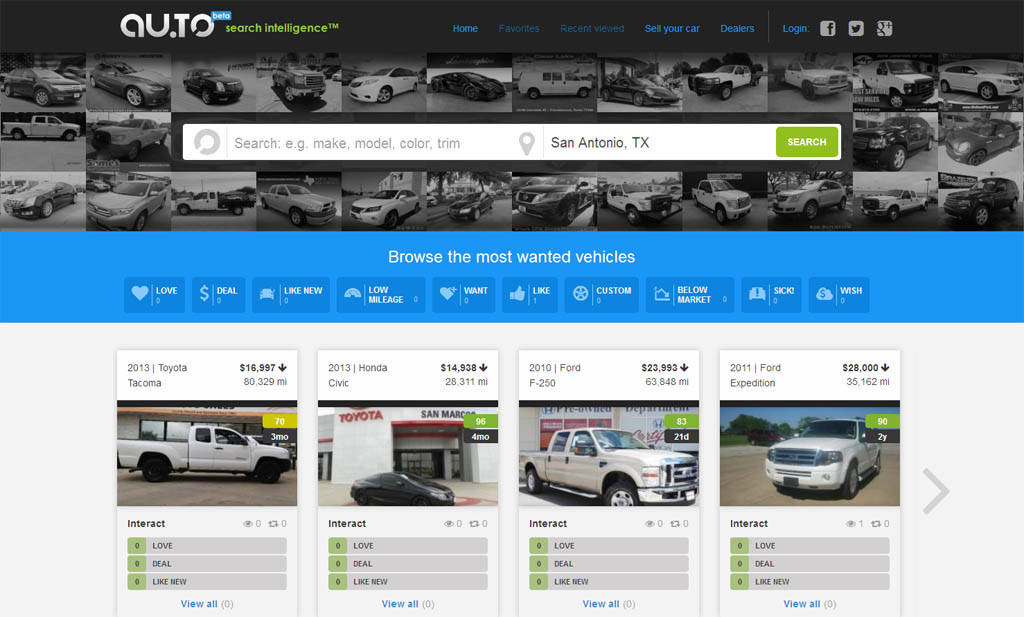Browse LIKE NEW vehicles category
1024x617 pixels.
click(x=291, y=294)
